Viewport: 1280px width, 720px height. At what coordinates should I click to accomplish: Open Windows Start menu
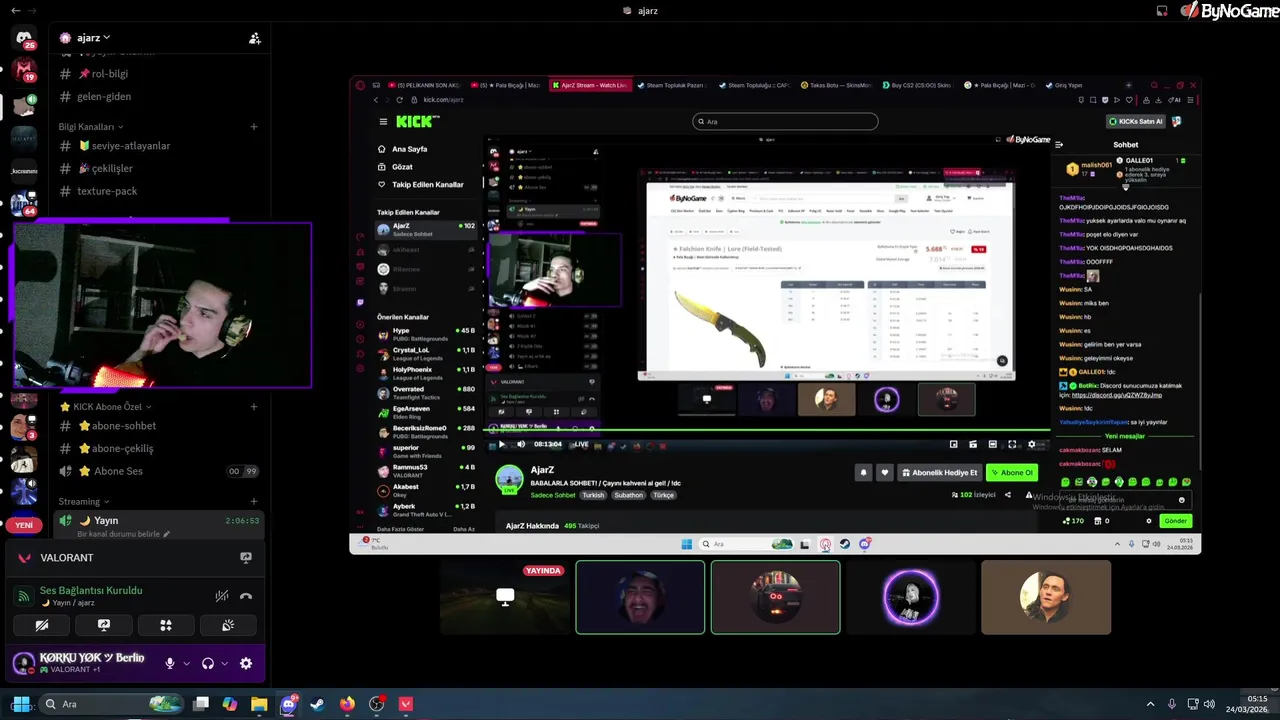(20, 704)
